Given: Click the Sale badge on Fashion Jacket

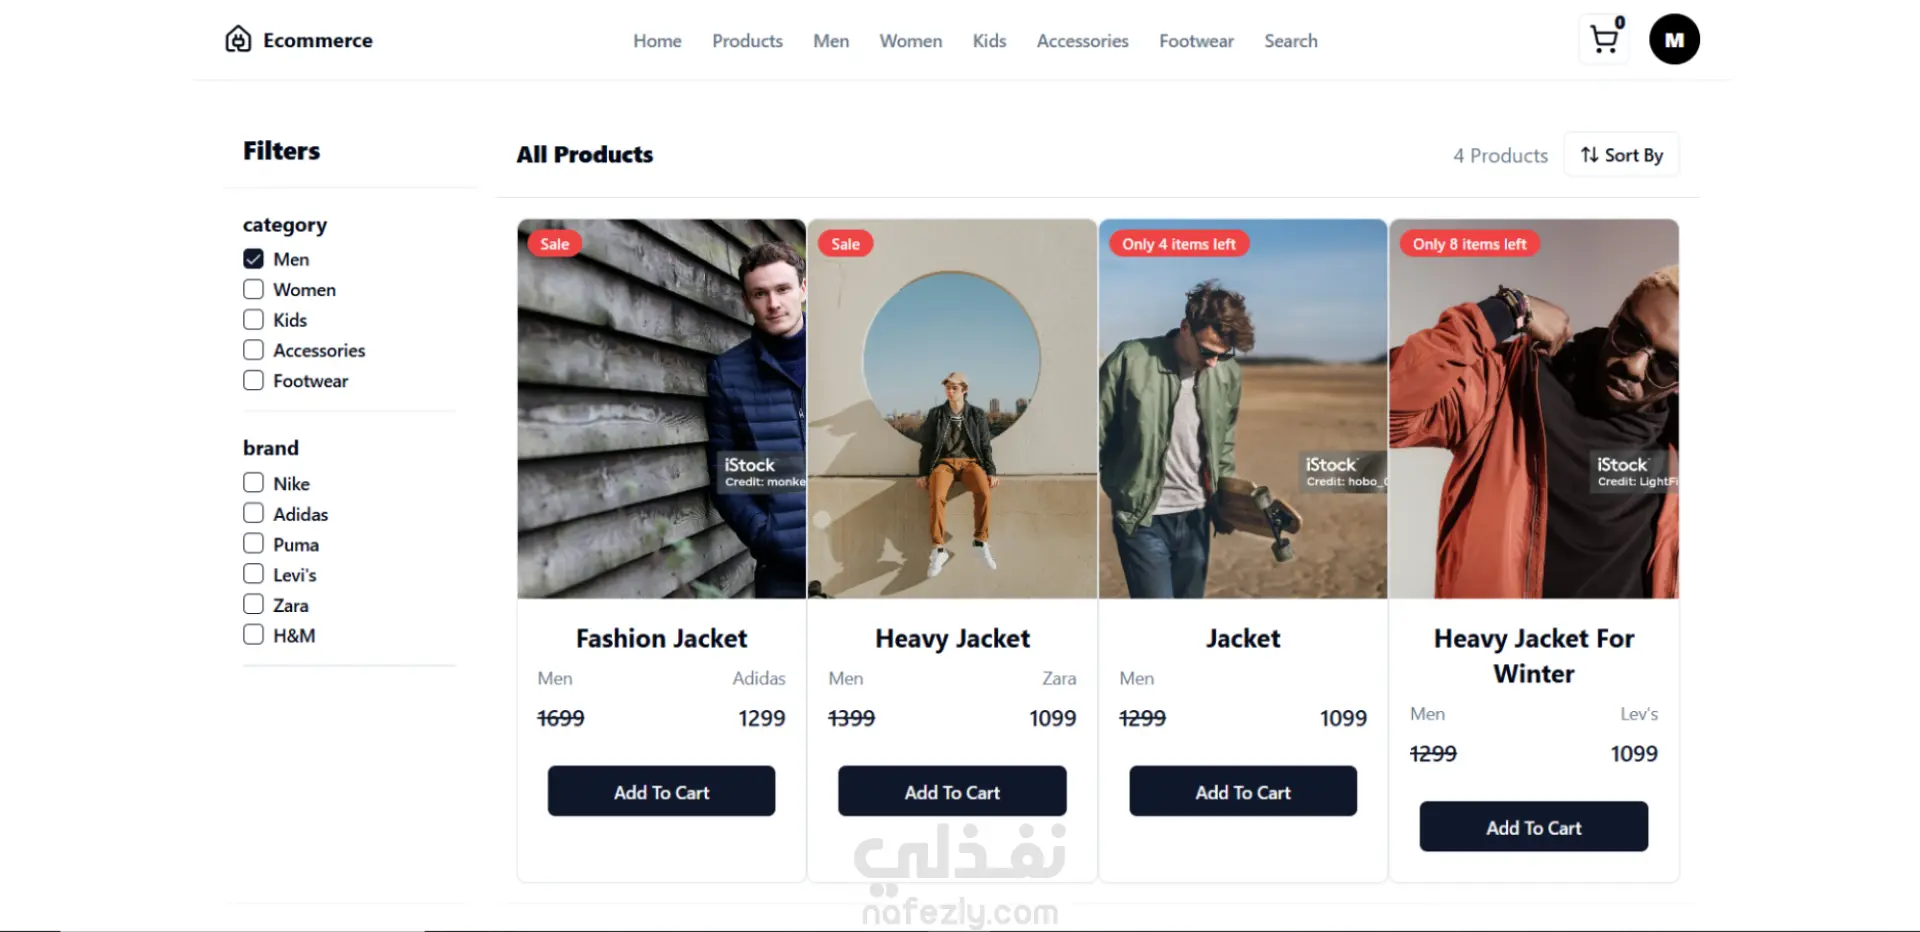Looking at the screenshot, I should click(x=554, y=244).
